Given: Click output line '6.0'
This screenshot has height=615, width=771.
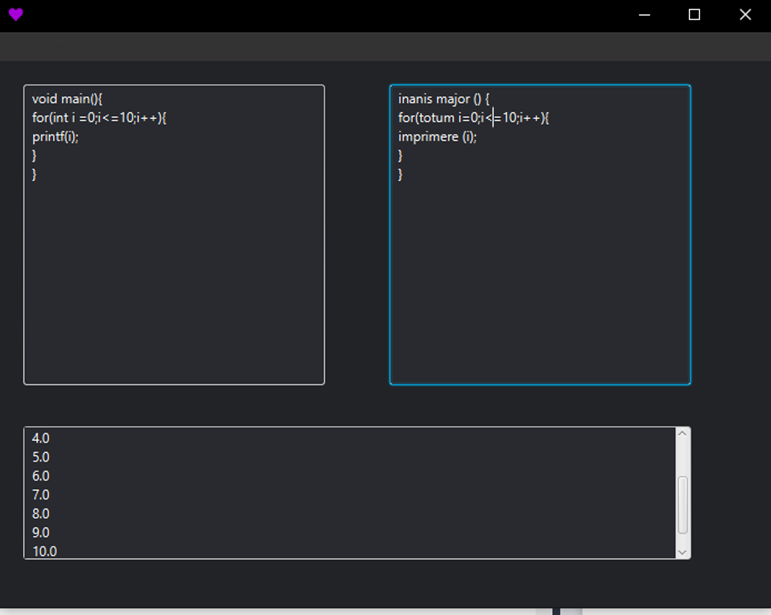Looking at the screenshot, I should coord(41,476).
